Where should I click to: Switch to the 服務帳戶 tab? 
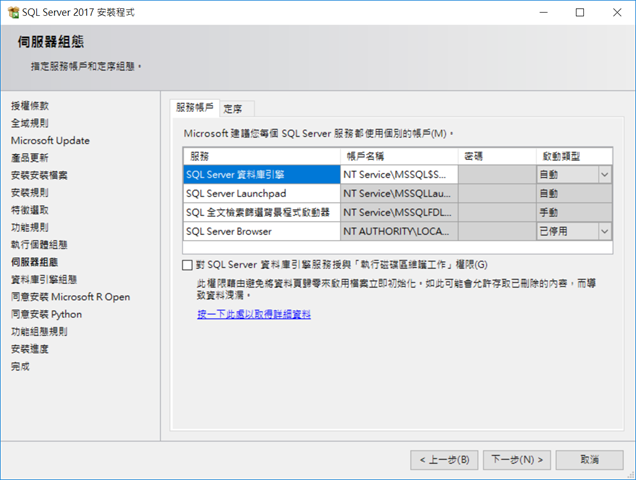click(195, 108)
